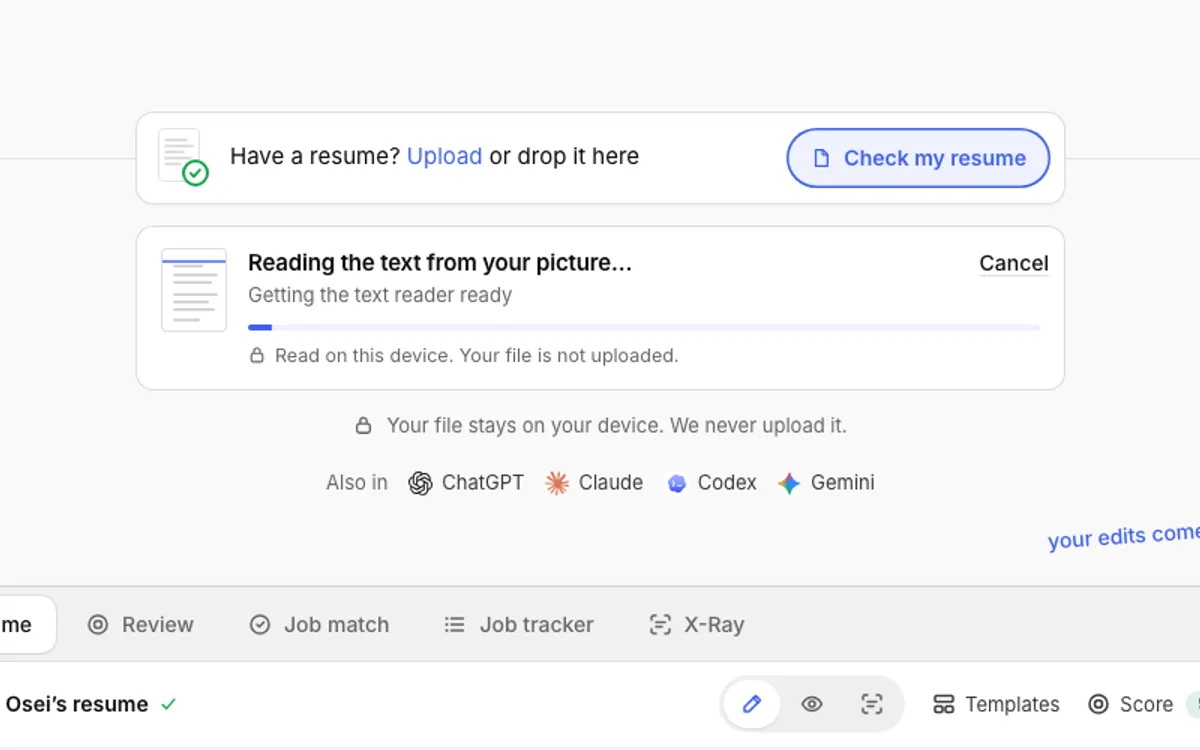Image resolution: width=1200 pixels, height=750 pixels.
Task: Open the Gemini link
Action: point(827,483)
